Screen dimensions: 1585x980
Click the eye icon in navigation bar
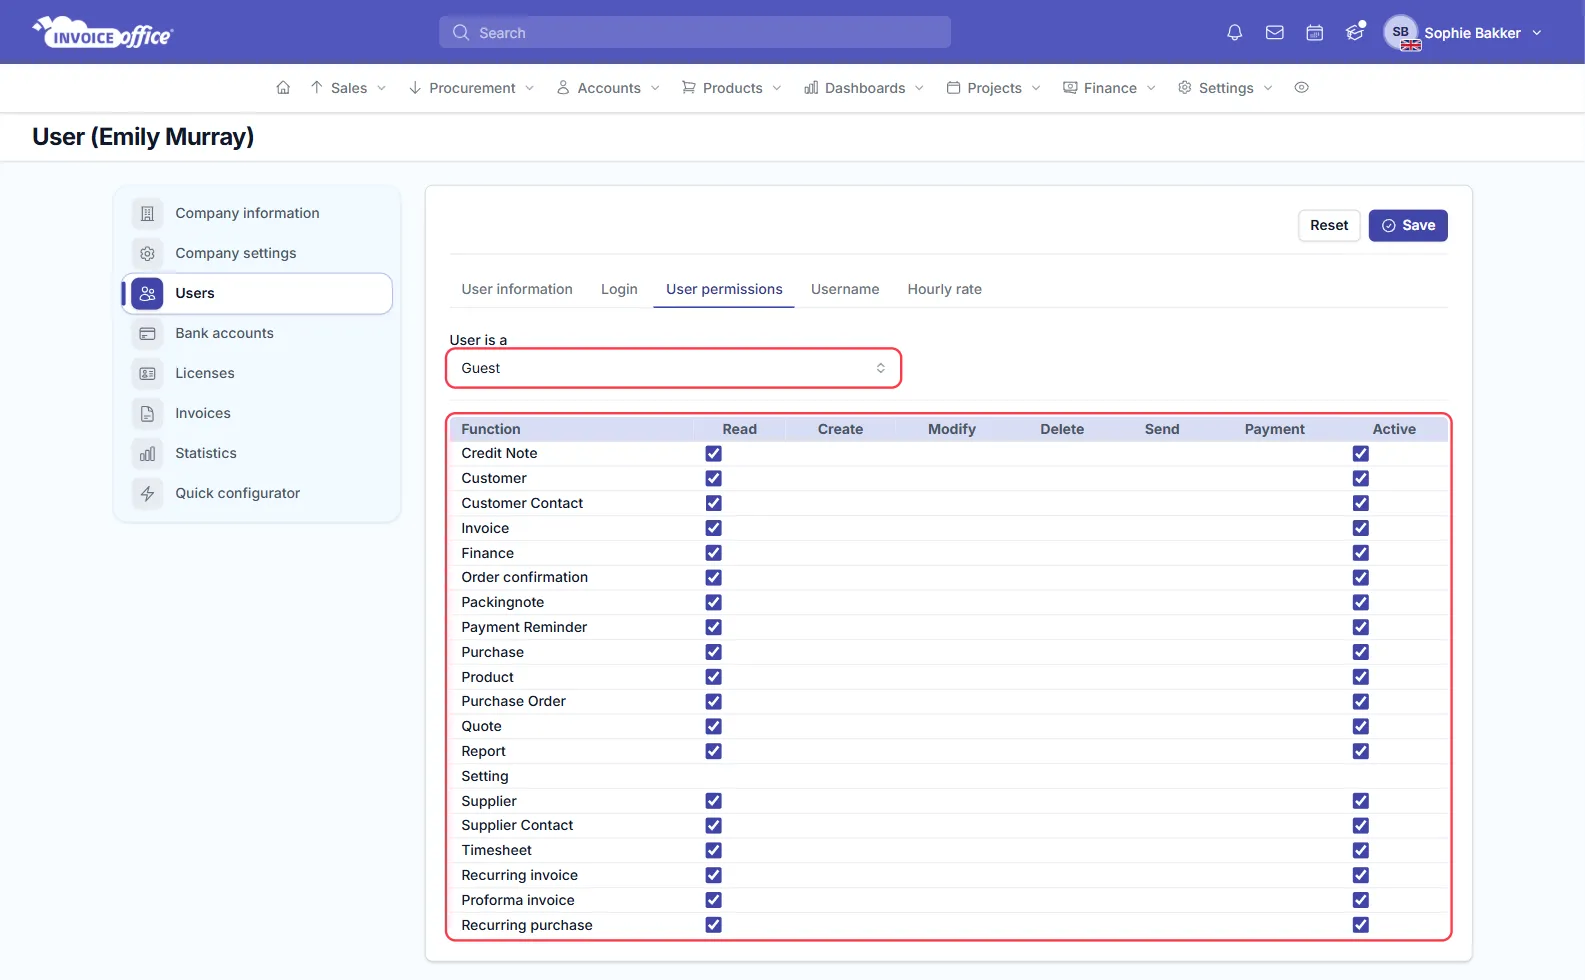[1301, 88]
